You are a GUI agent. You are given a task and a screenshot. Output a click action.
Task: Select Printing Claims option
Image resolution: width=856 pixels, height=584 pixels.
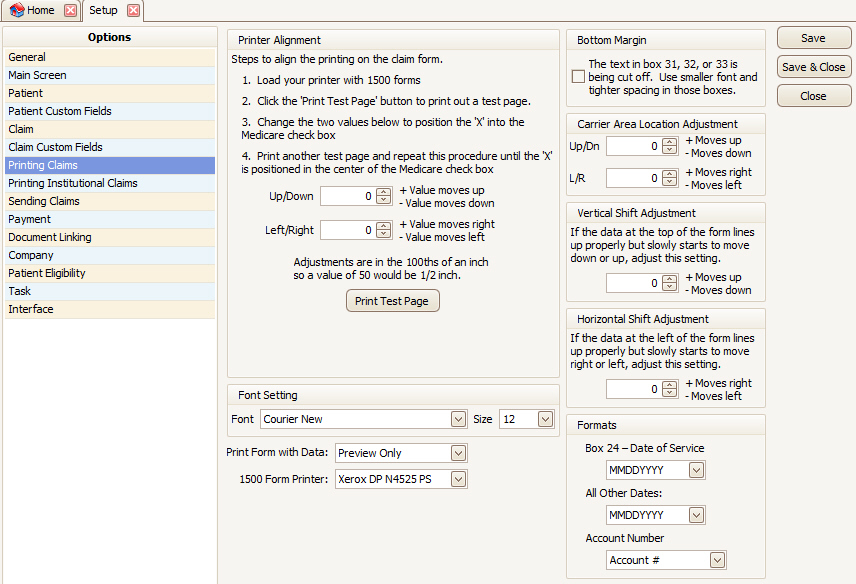point(110,165)
